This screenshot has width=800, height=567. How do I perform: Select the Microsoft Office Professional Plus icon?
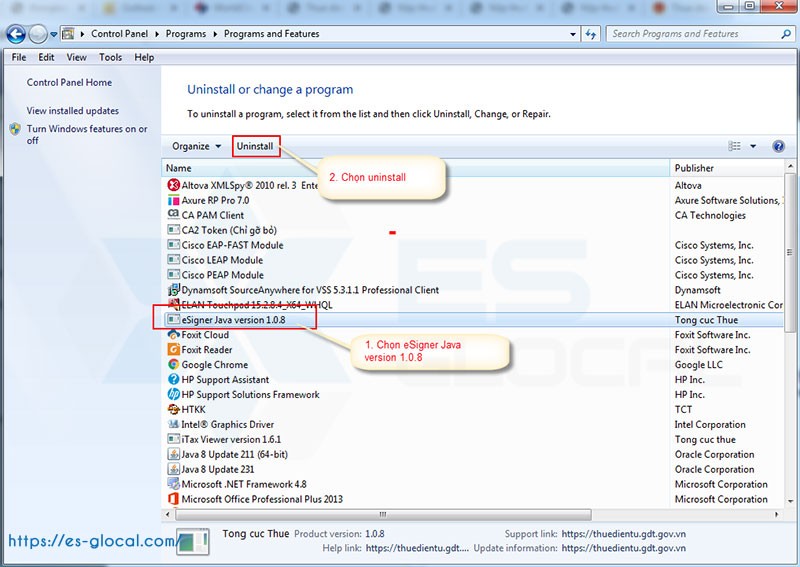click(x=173, y=499)
